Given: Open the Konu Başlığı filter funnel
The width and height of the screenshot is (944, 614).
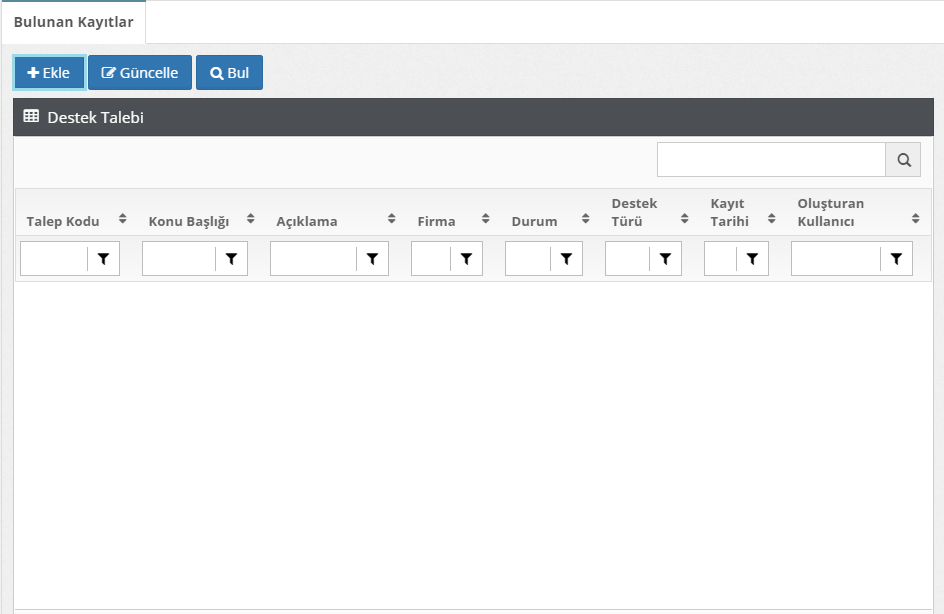Looking at the screenshot, I should (231, 259).
